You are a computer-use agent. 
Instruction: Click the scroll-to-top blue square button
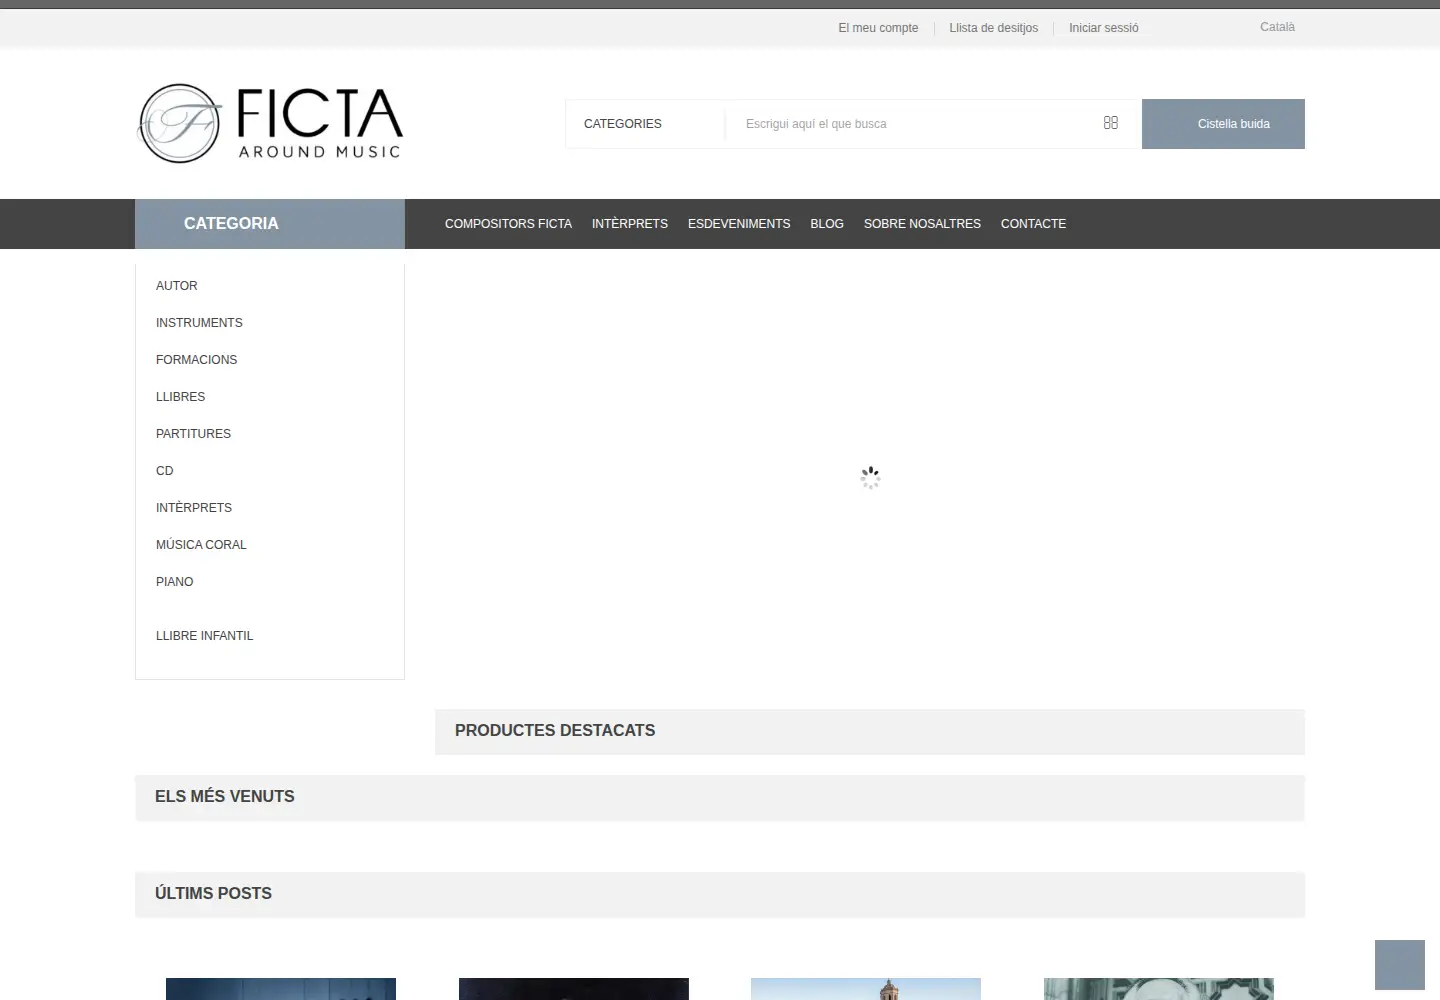pyautogui.click(x=1399, y=965)
